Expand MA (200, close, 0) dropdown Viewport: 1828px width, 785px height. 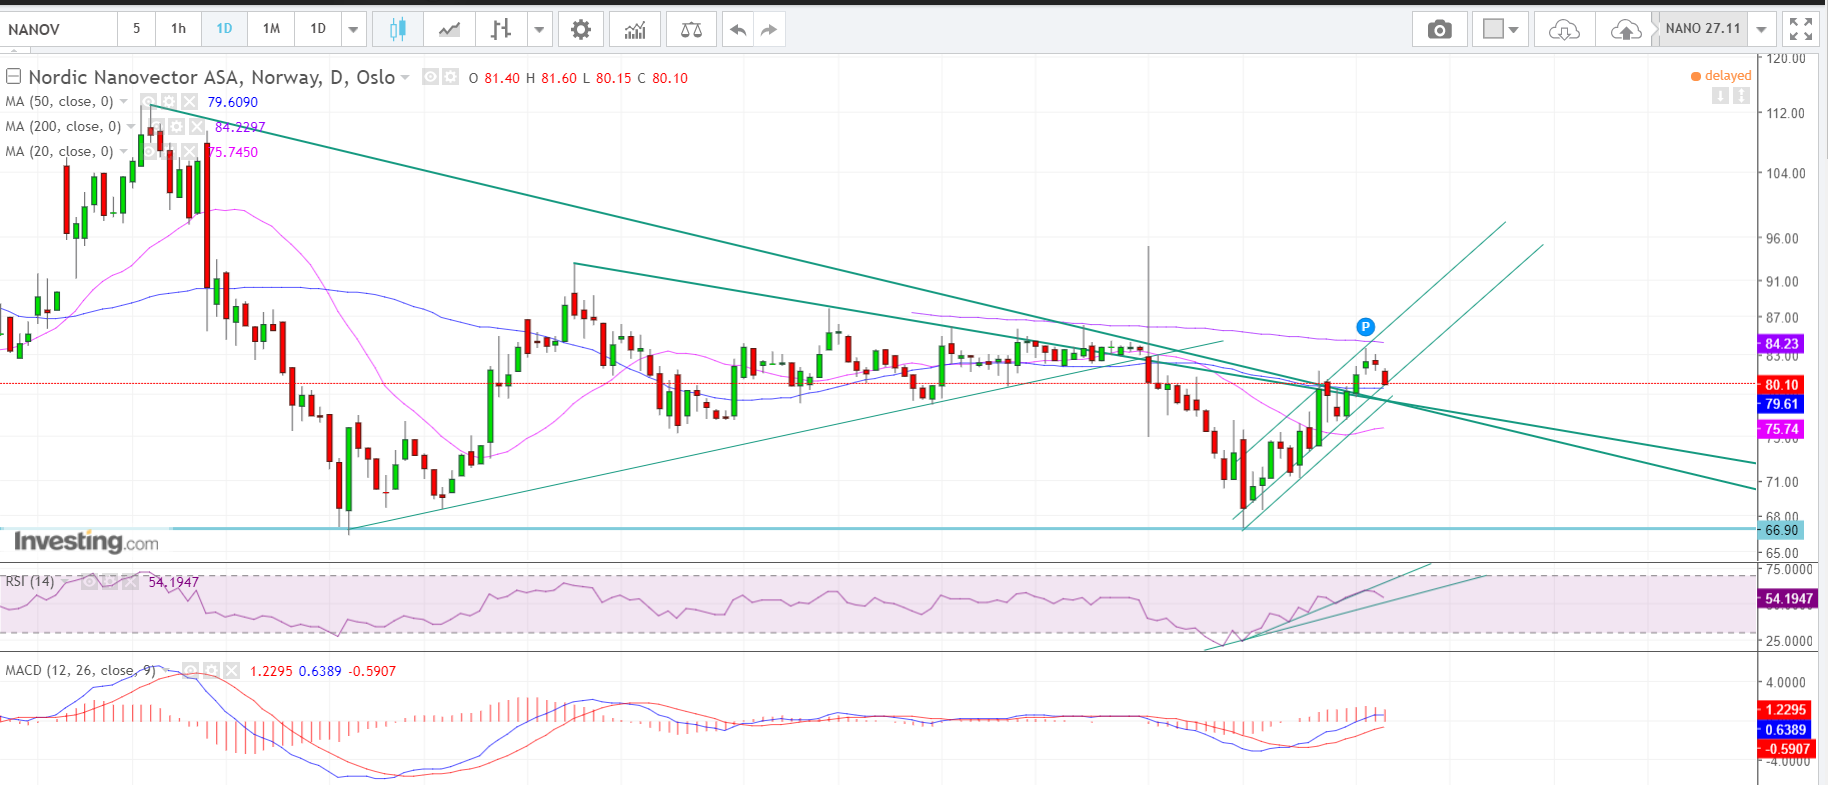tap(131, 126)
